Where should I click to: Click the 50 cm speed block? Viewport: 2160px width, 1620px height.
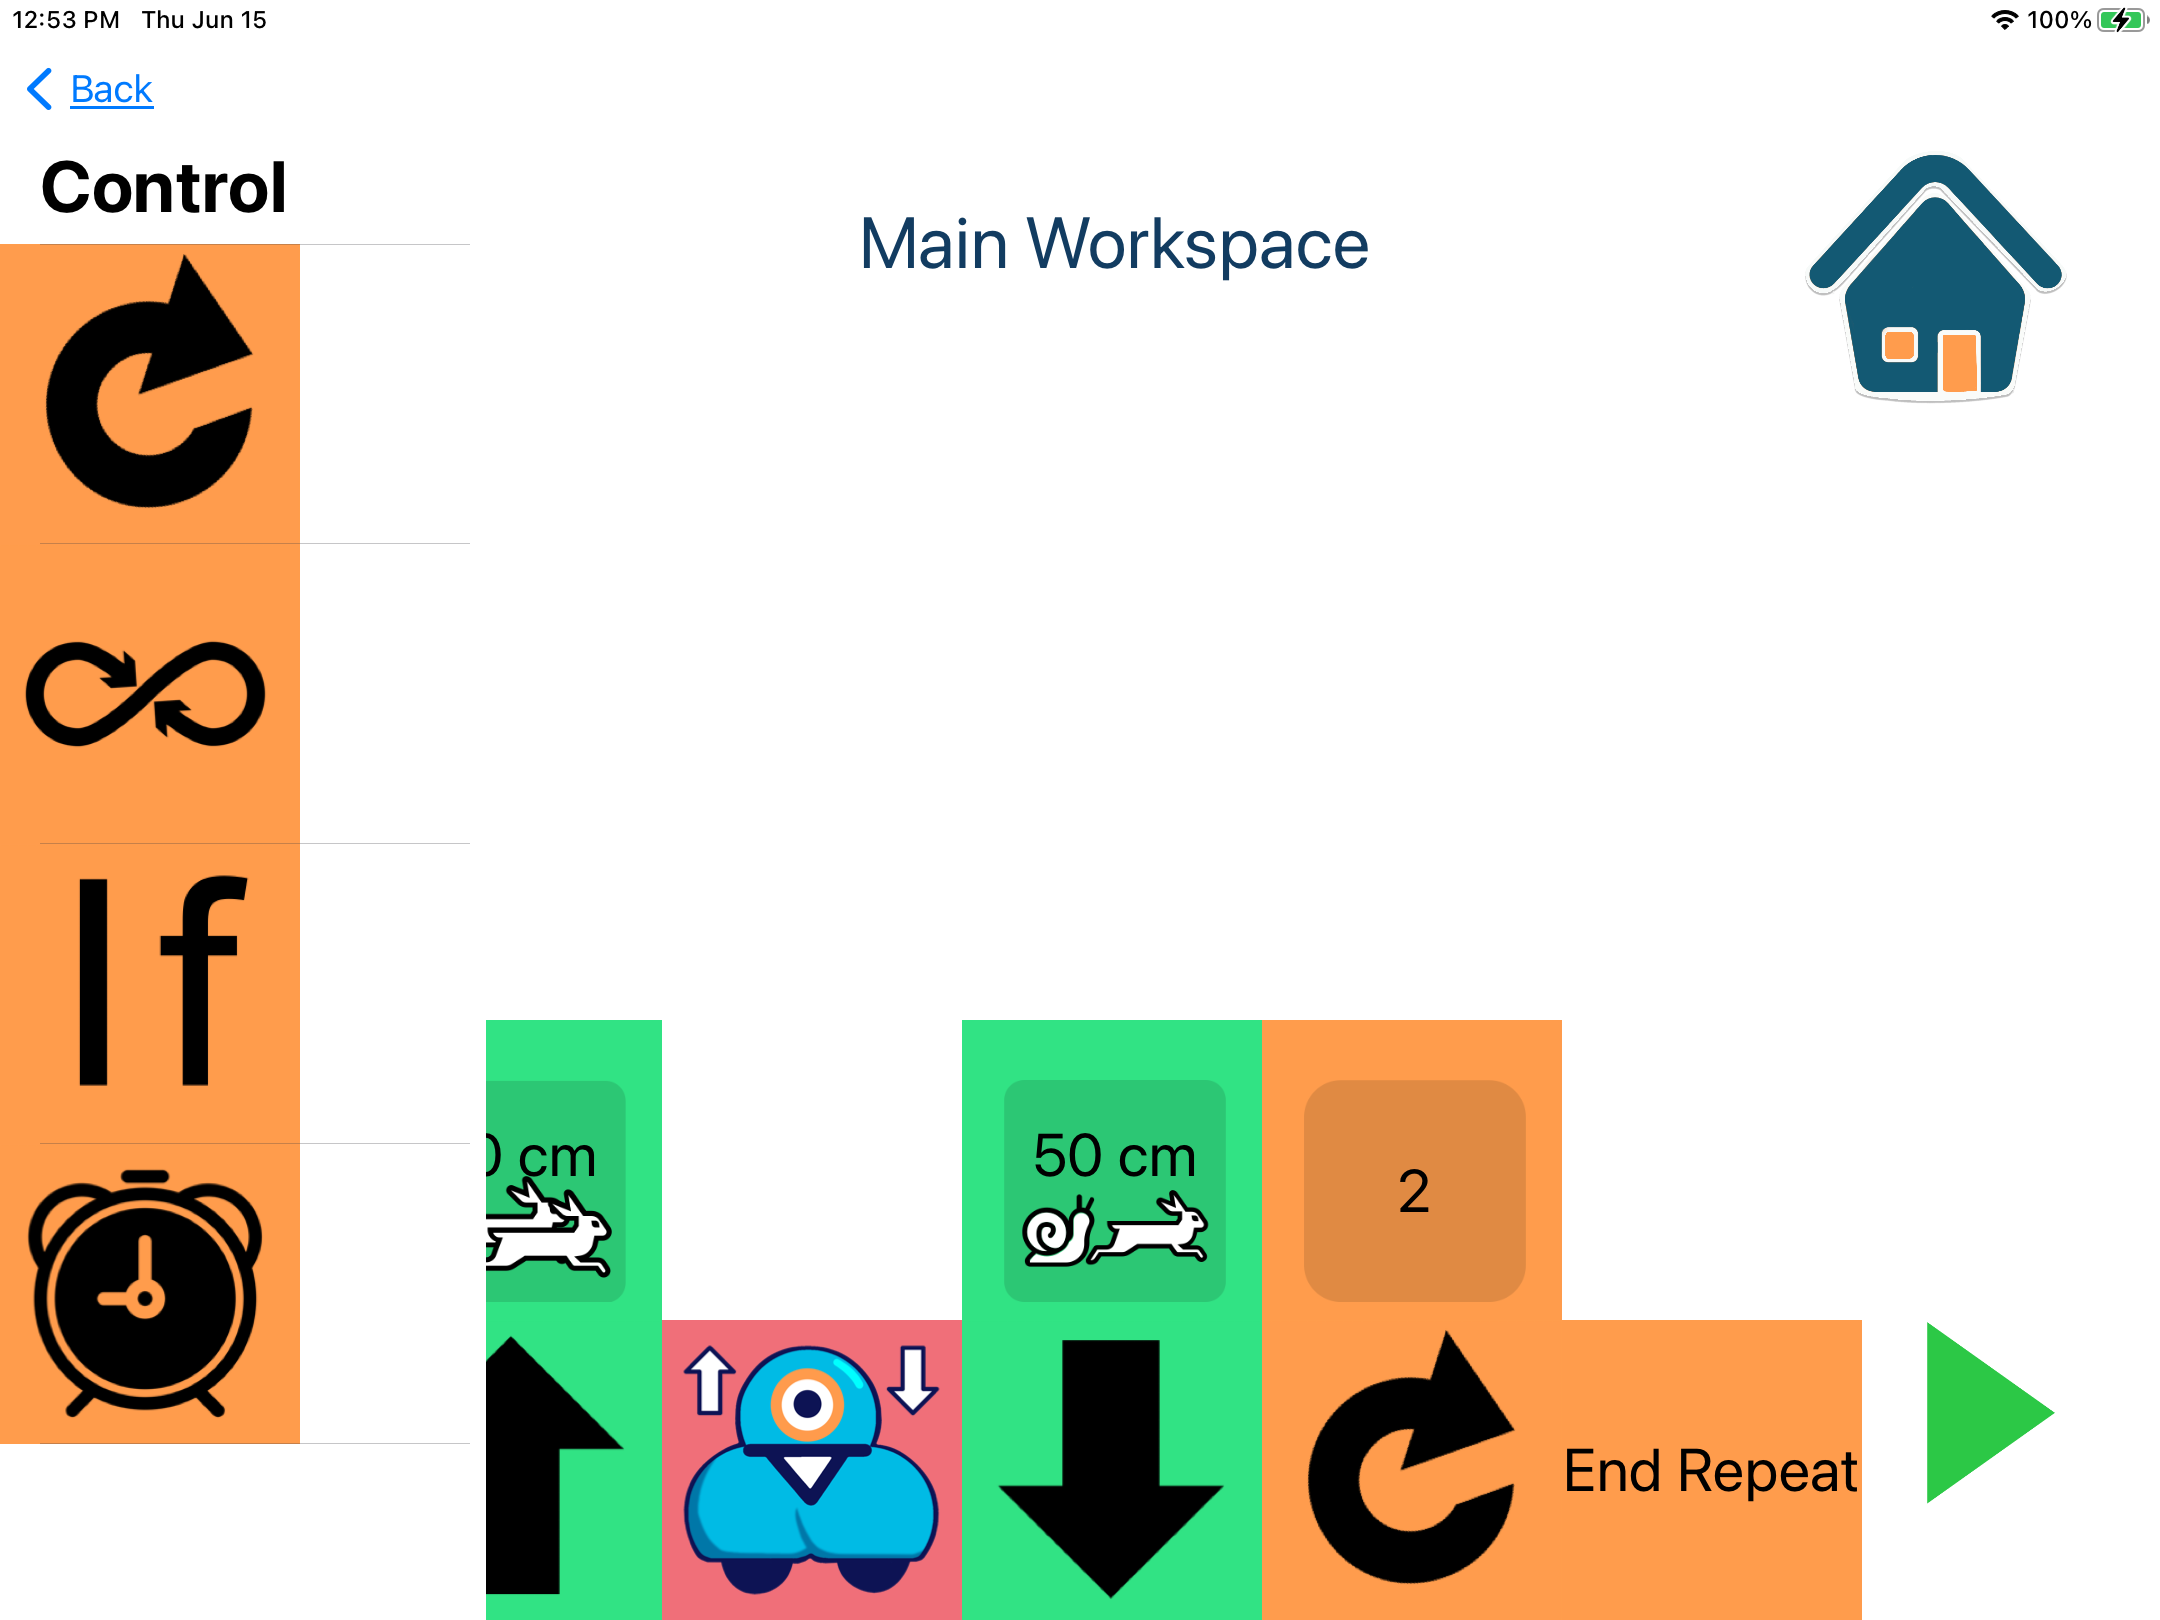point(1112,1191)
